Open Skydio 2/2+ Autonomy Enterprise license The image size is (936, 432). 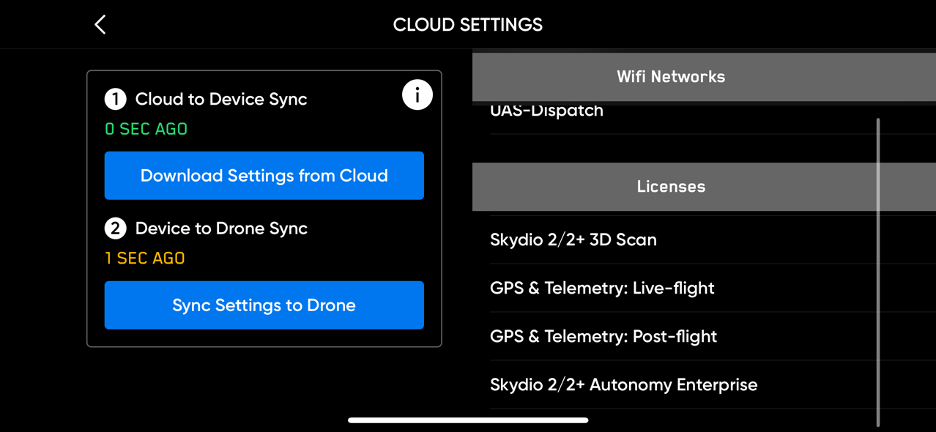tap(623, 384)
